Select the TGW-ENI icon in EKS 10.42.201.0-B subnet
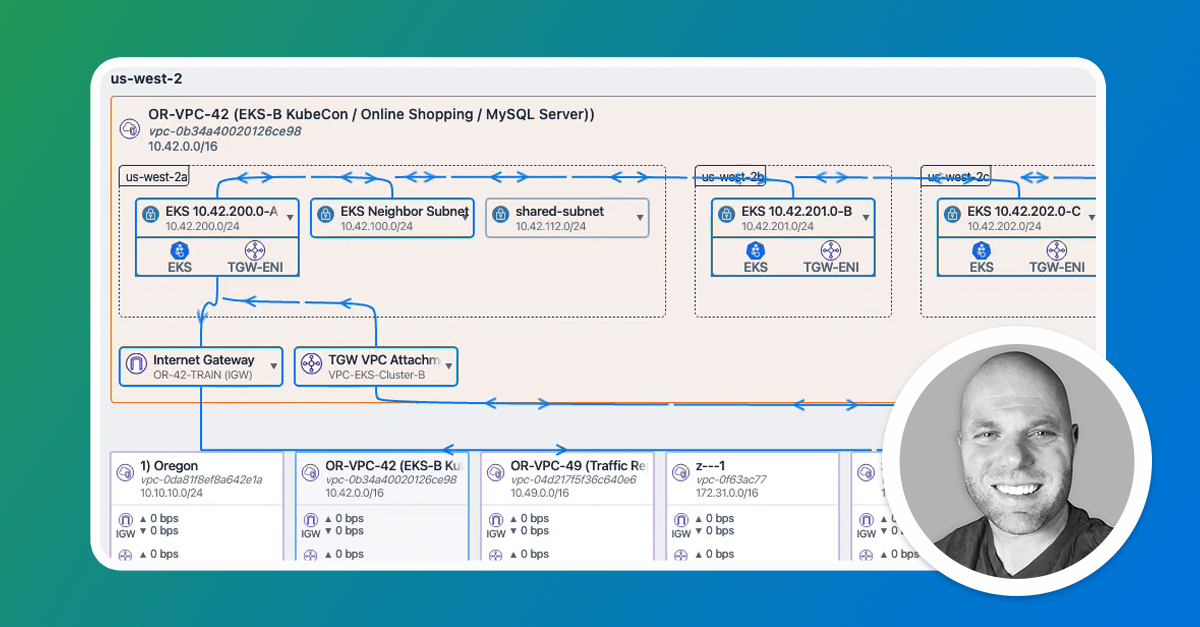 (x=830, y=249)
